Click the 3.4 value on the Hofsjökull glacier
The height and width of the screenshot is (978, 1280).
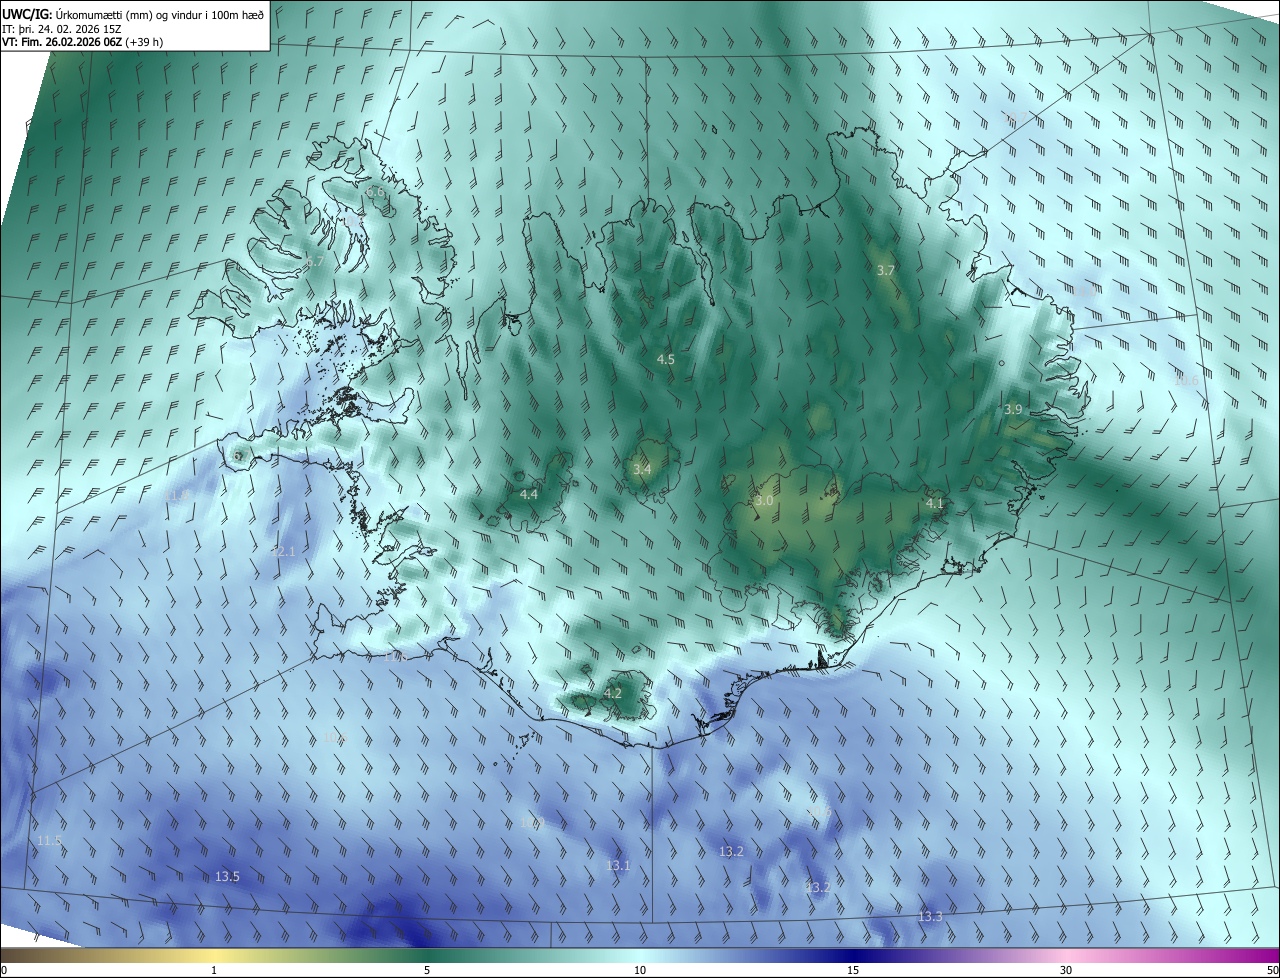(642, 469)
